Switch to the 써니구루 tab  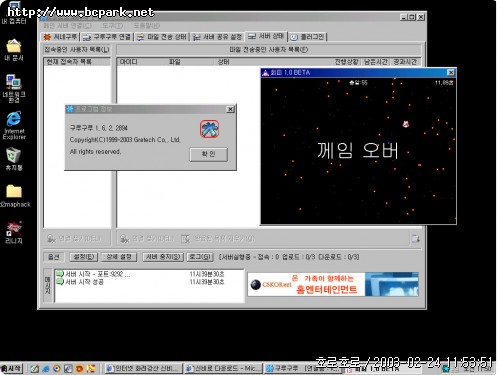pyautogui.click(x=61, y=37)
